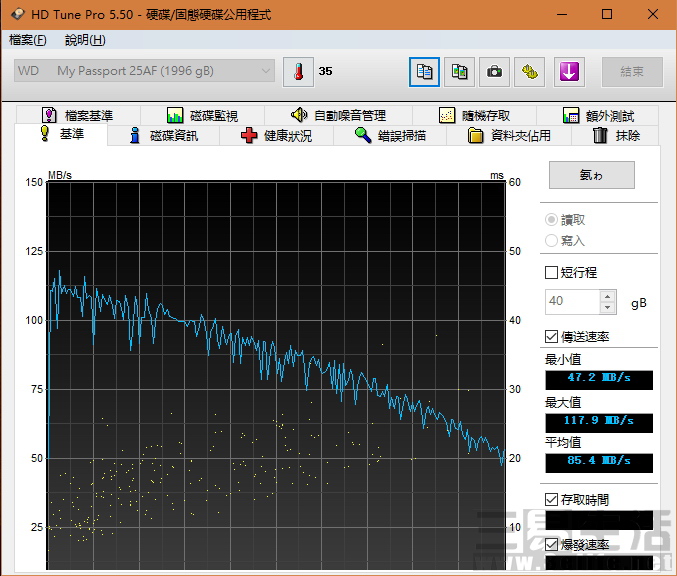Open the 額外測試 extra tests tab

[x=598, y=115]
